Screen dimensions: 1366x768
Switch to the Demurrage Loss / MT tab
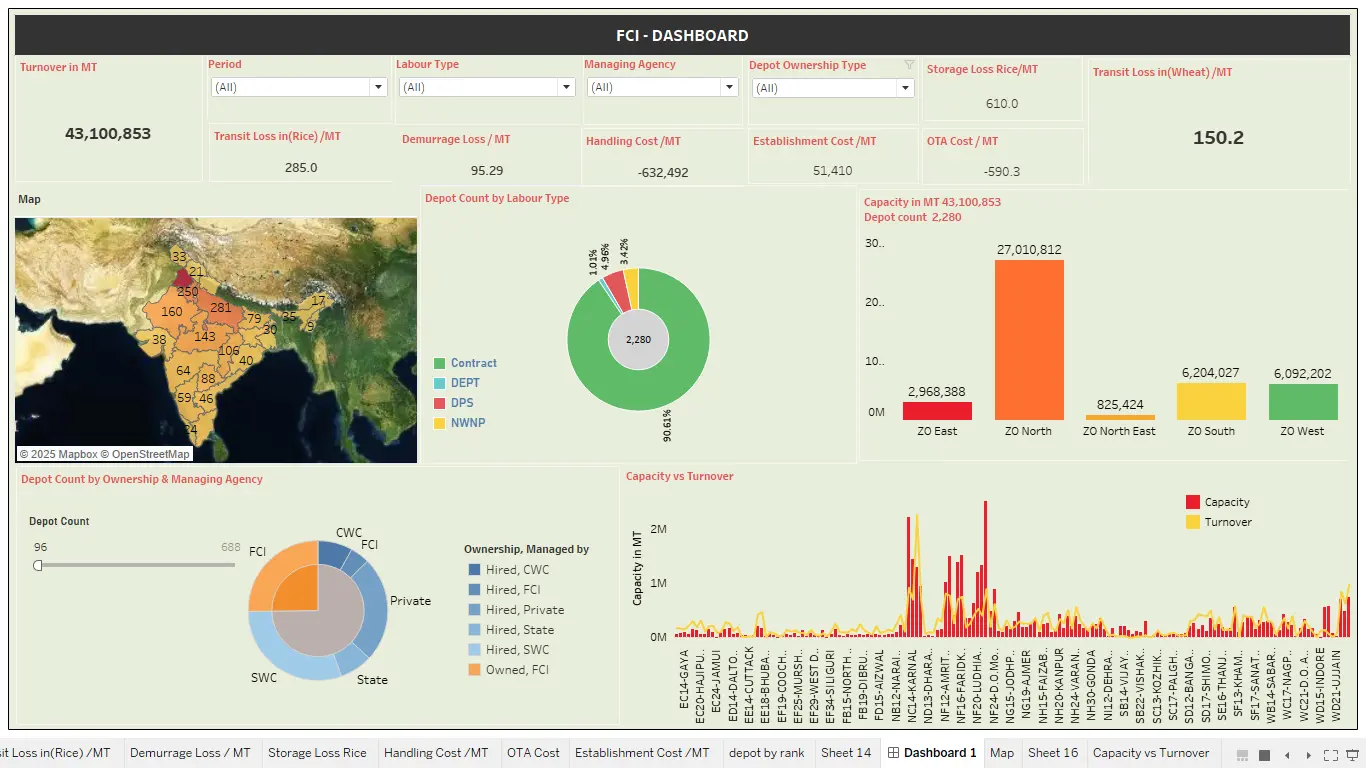[190, 753]
